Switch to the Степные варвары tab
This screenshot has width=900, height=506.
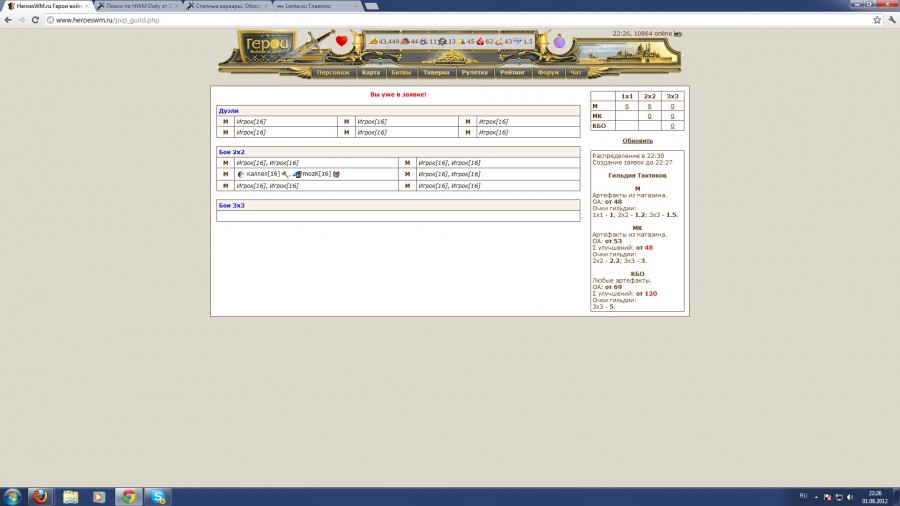226,6
